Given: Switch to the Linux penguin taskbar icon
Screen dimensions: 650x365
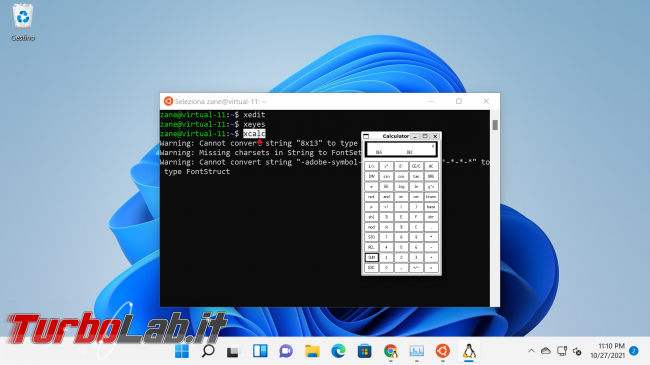Looking at the screenshot, I should point(469,351).
